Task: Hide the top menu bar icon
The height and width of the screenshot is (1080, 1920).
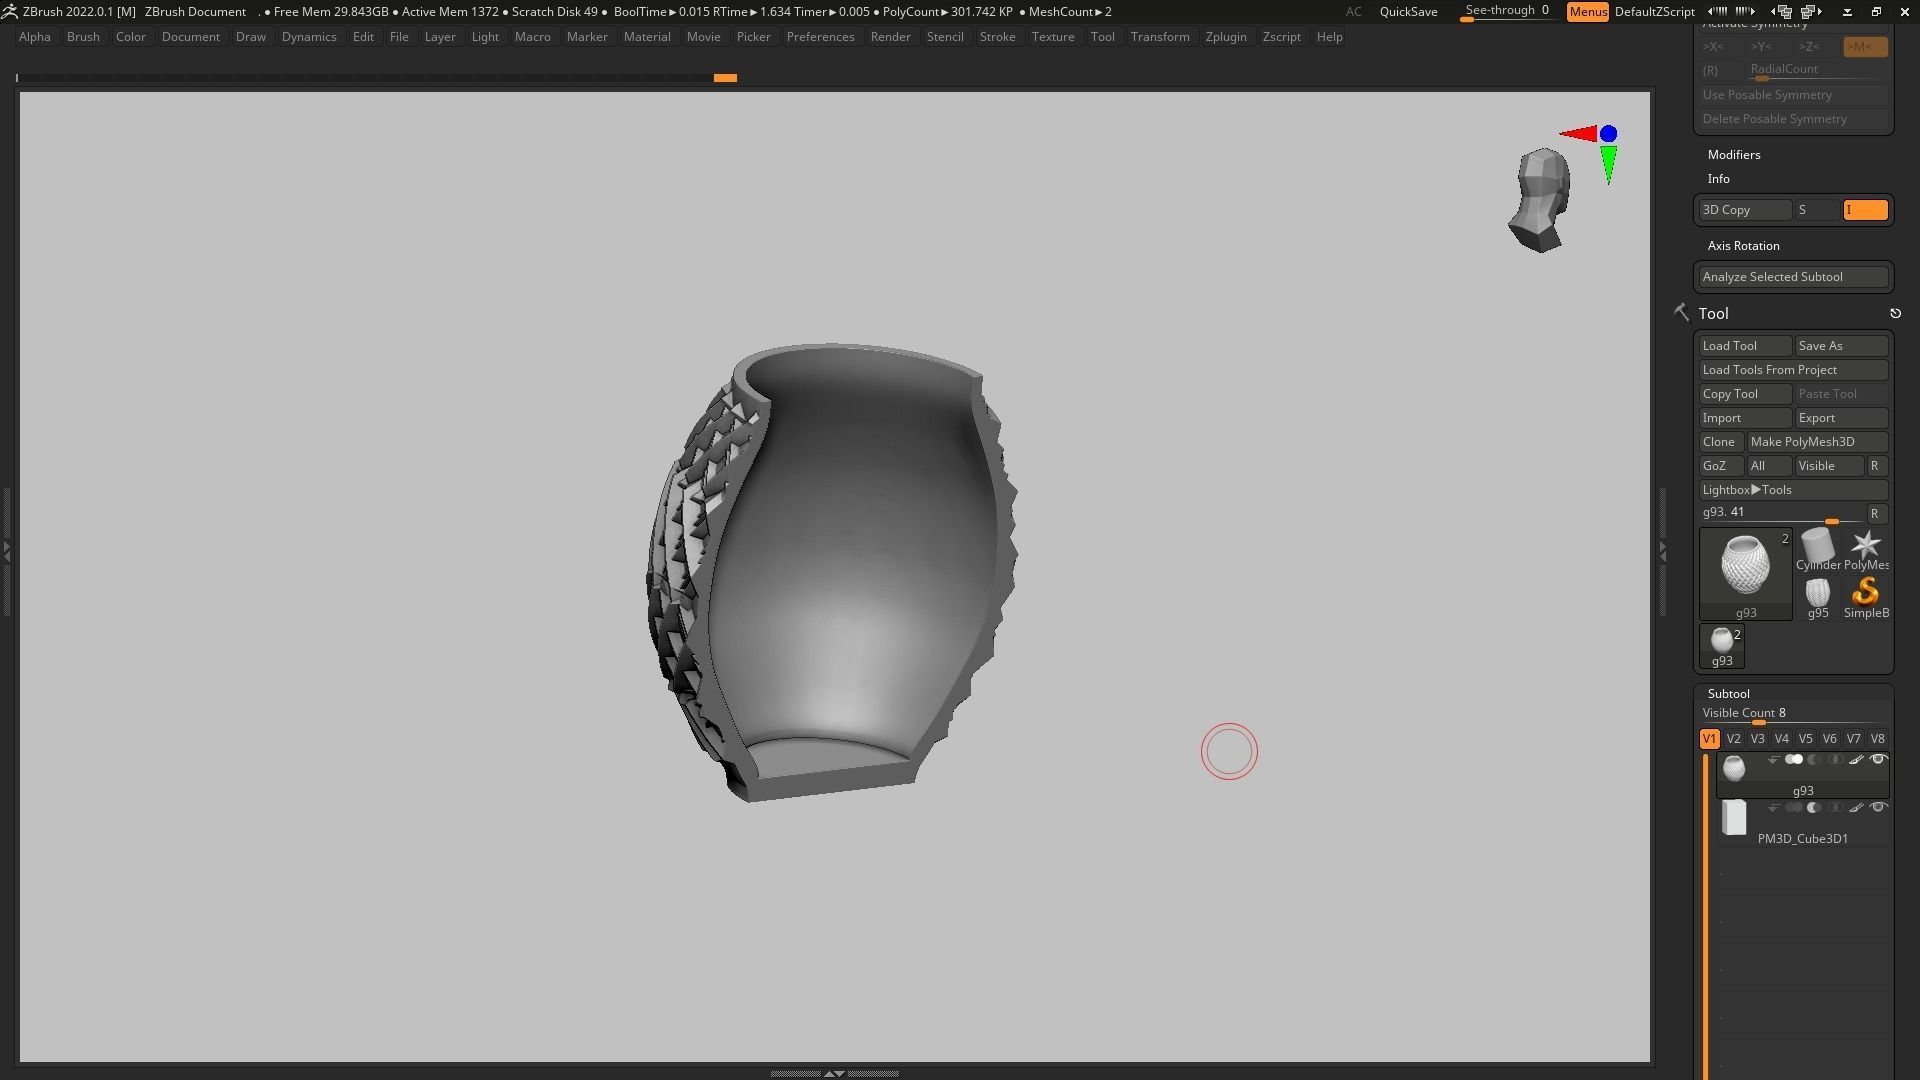Action: [1847, 12]
